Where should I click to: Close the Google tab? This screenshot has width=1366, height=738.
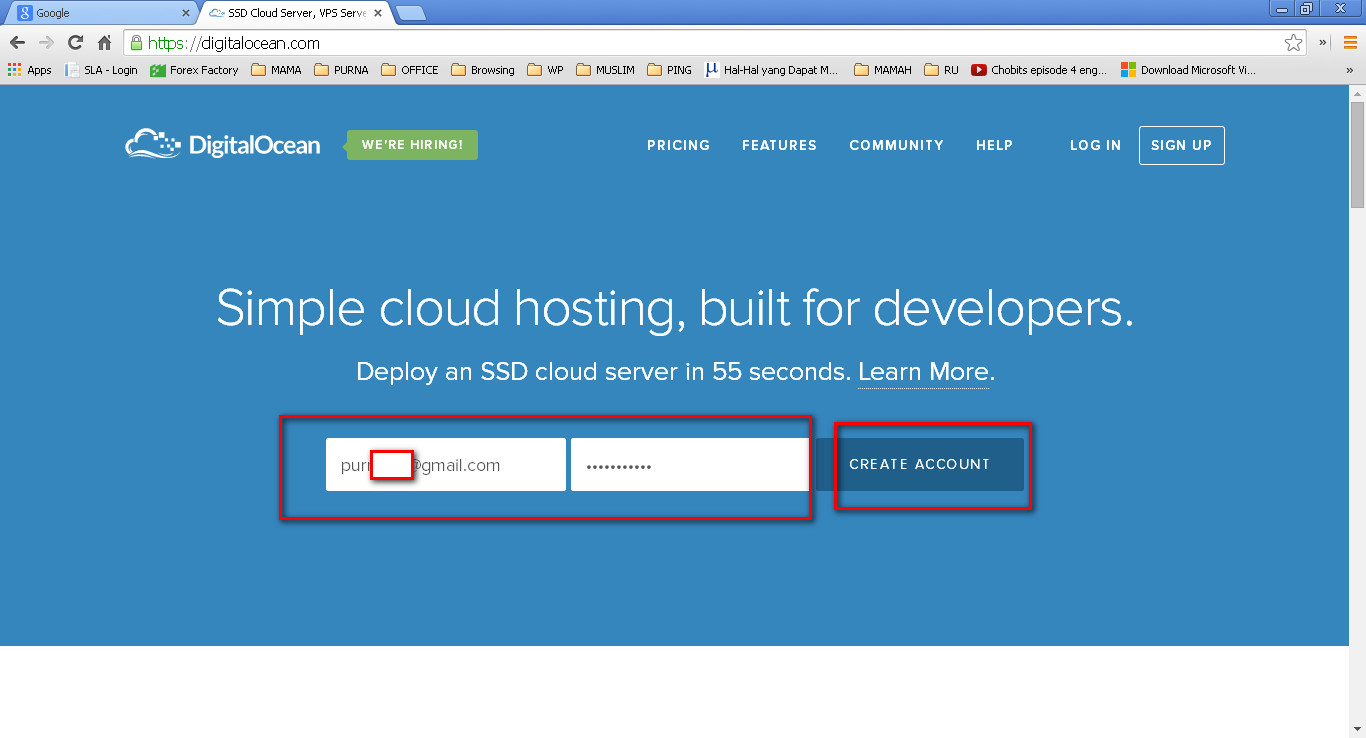click(x=185, y=13)
